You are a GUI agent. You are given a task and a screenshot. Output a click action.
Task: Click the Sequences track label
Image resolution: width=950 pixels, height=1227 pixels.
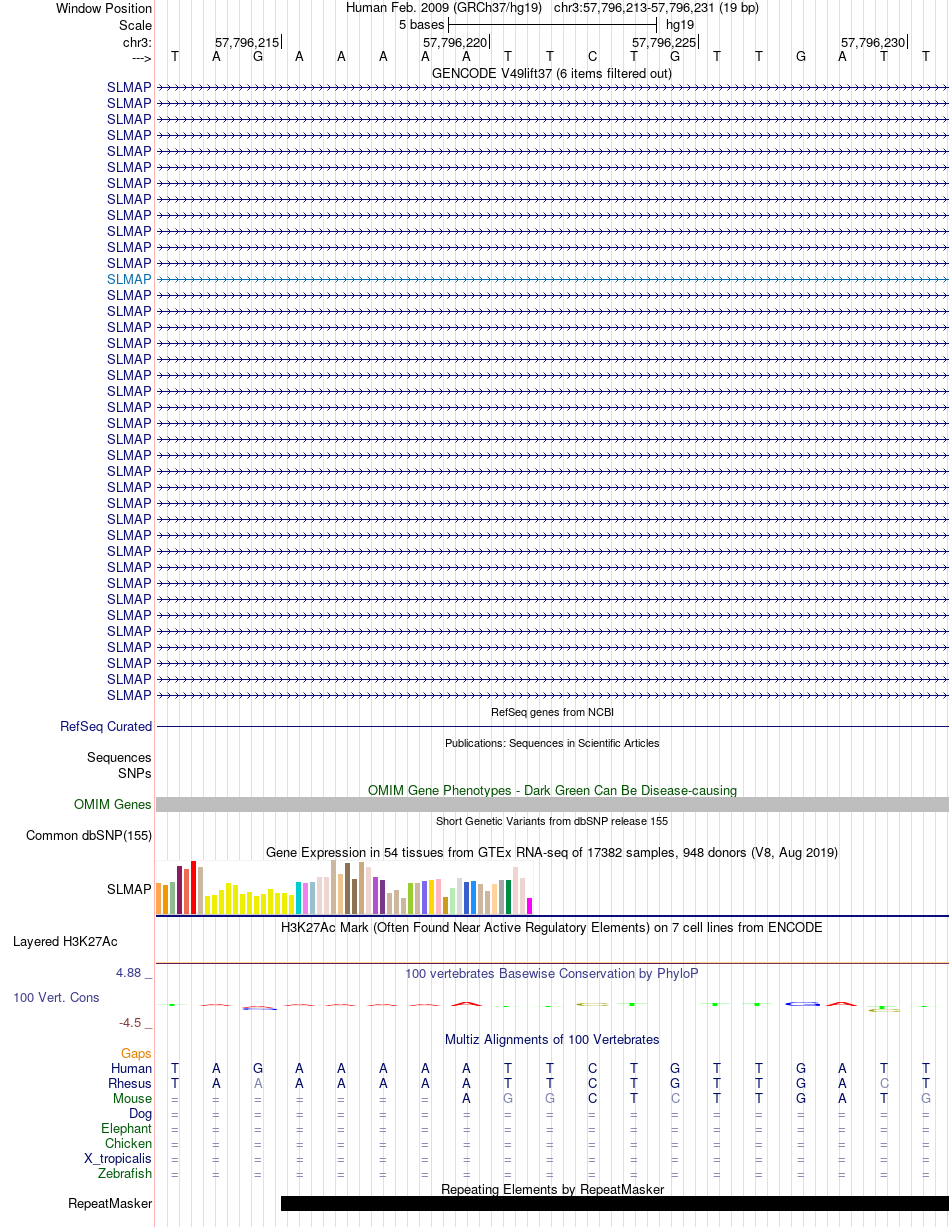pos(119,758)
